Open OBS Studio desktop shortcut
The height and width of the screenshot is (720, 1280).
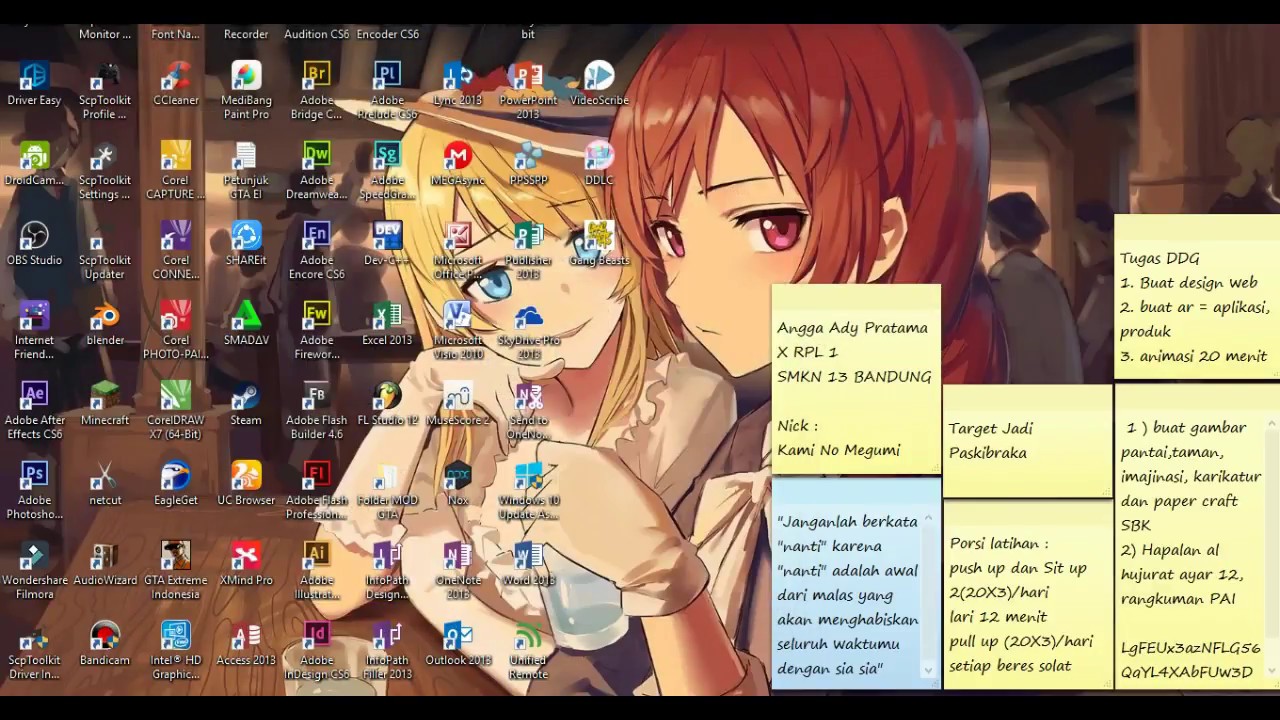click(x=34, y=244)
